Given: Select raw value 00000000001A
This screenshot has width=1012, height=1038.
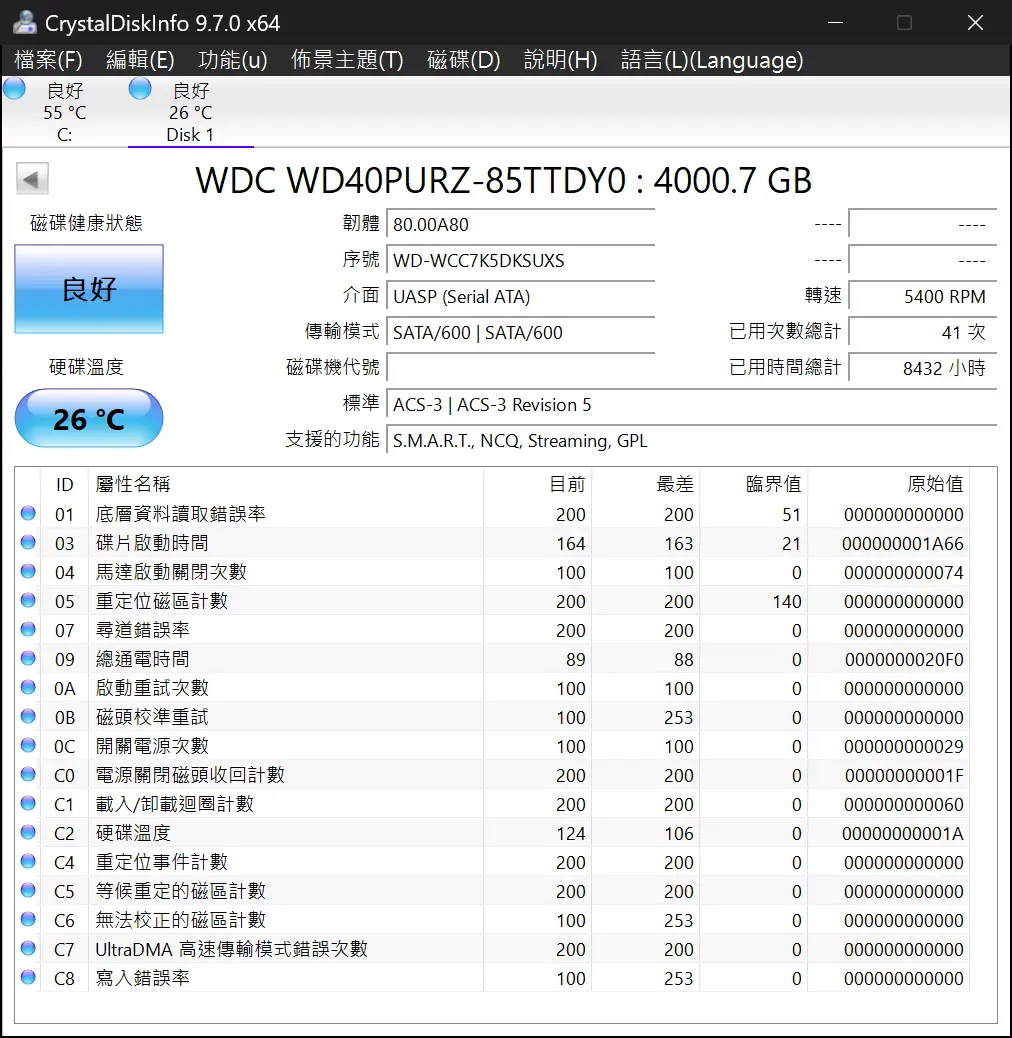Looking at the screenshot, I should [x=903, y=834].
